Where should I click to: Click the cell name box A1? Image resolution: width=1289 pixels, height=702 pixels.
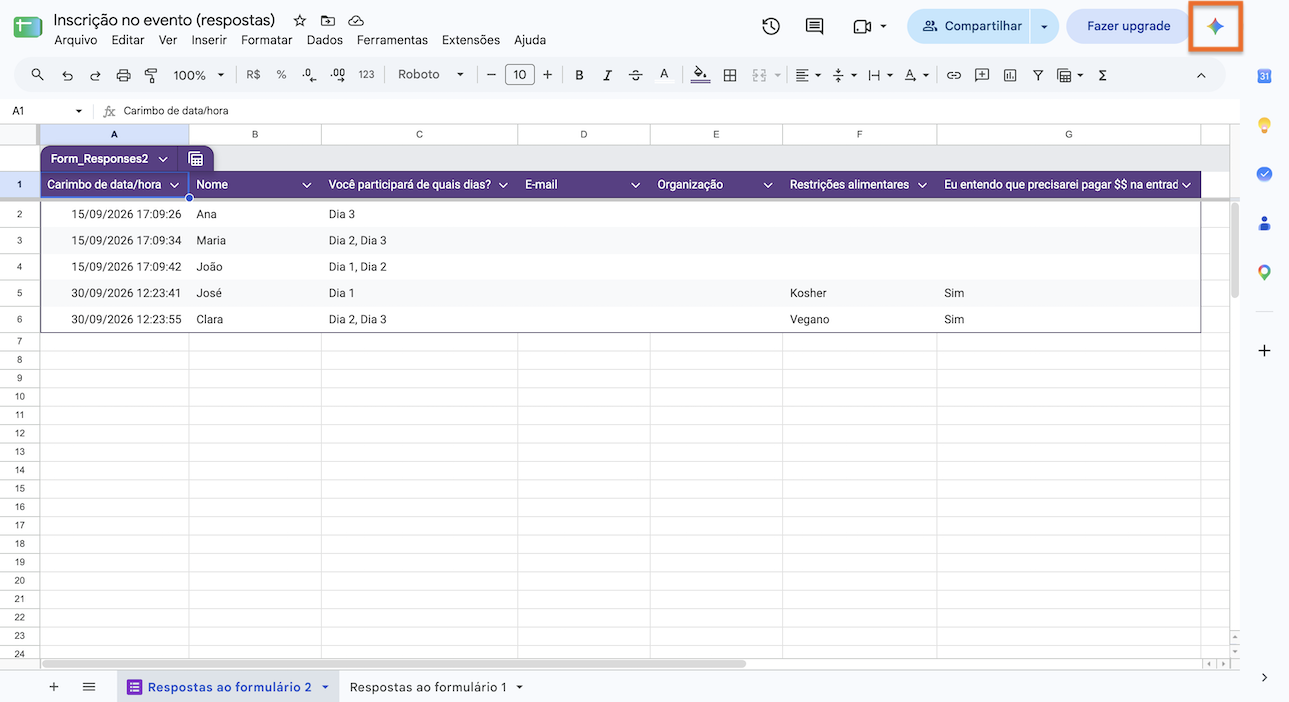tap(48, 111)
